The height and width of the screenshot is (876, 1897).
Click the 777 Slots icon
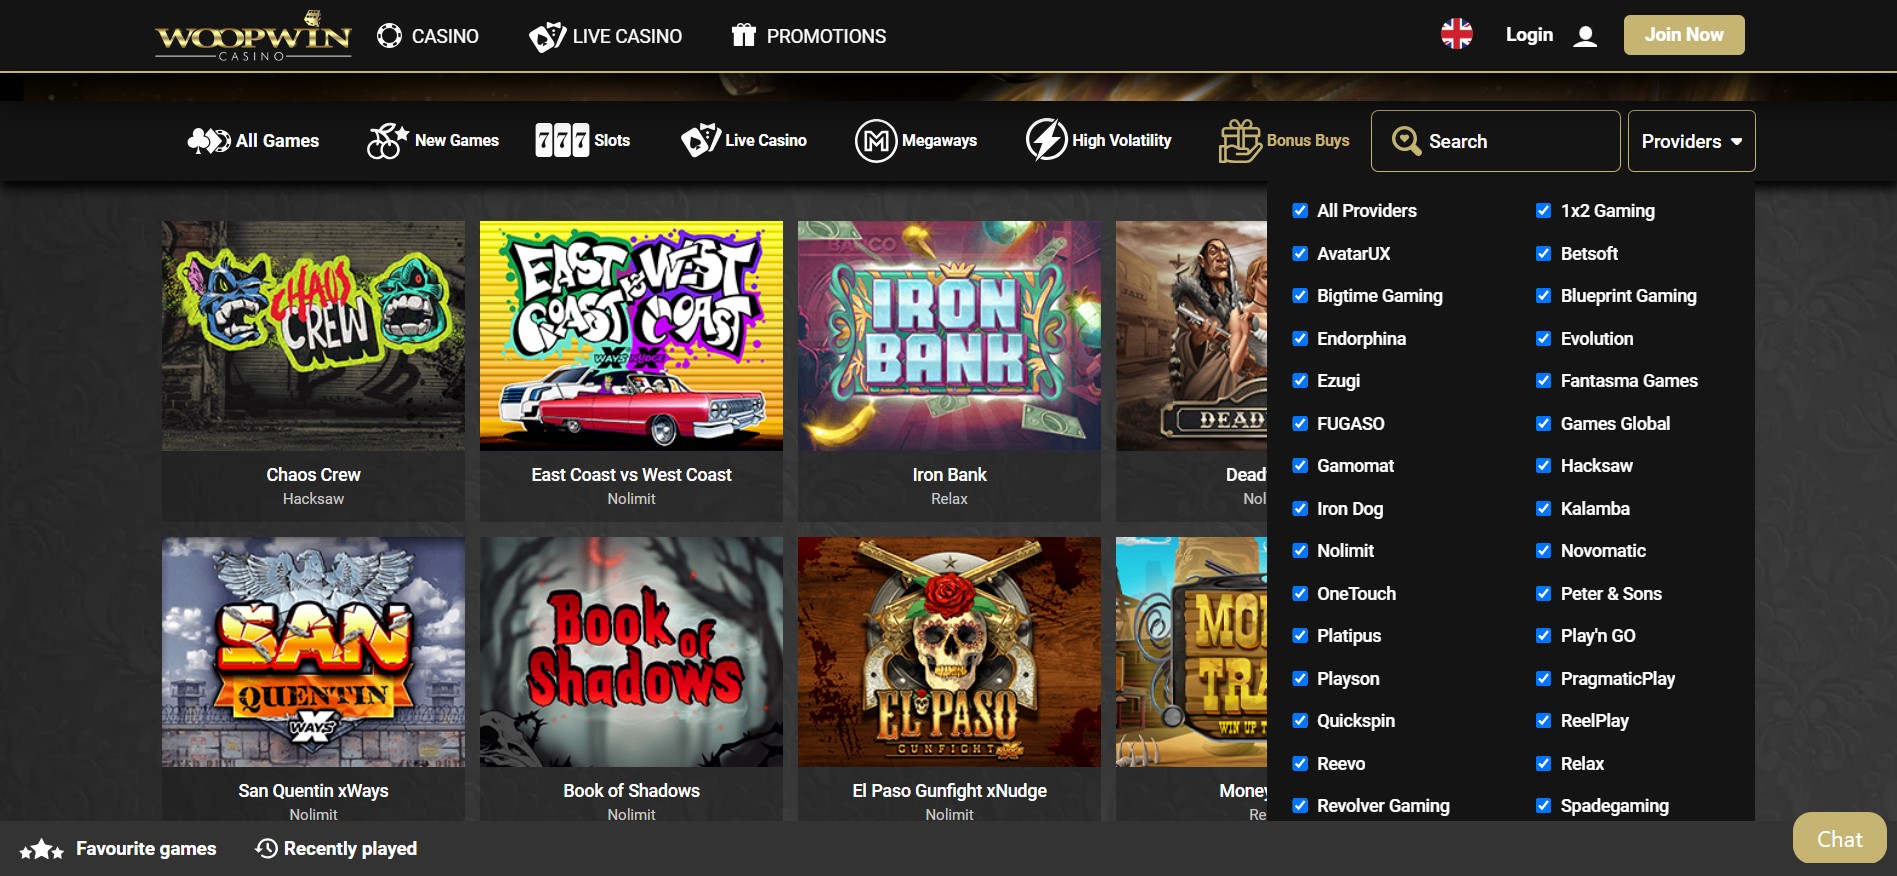click(x=562, y=141)
